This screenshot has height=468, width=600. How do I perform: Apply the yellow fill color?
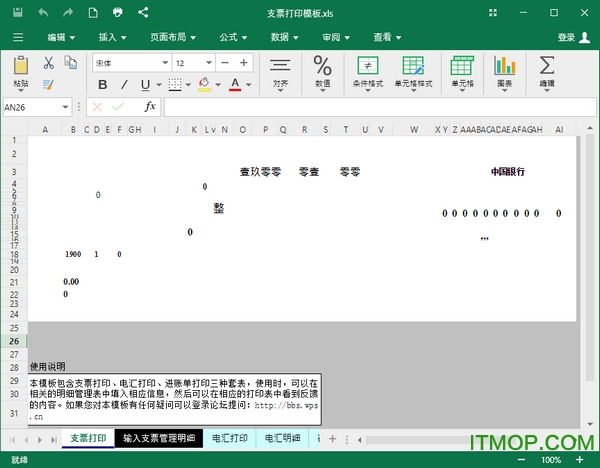pos(204,85)
